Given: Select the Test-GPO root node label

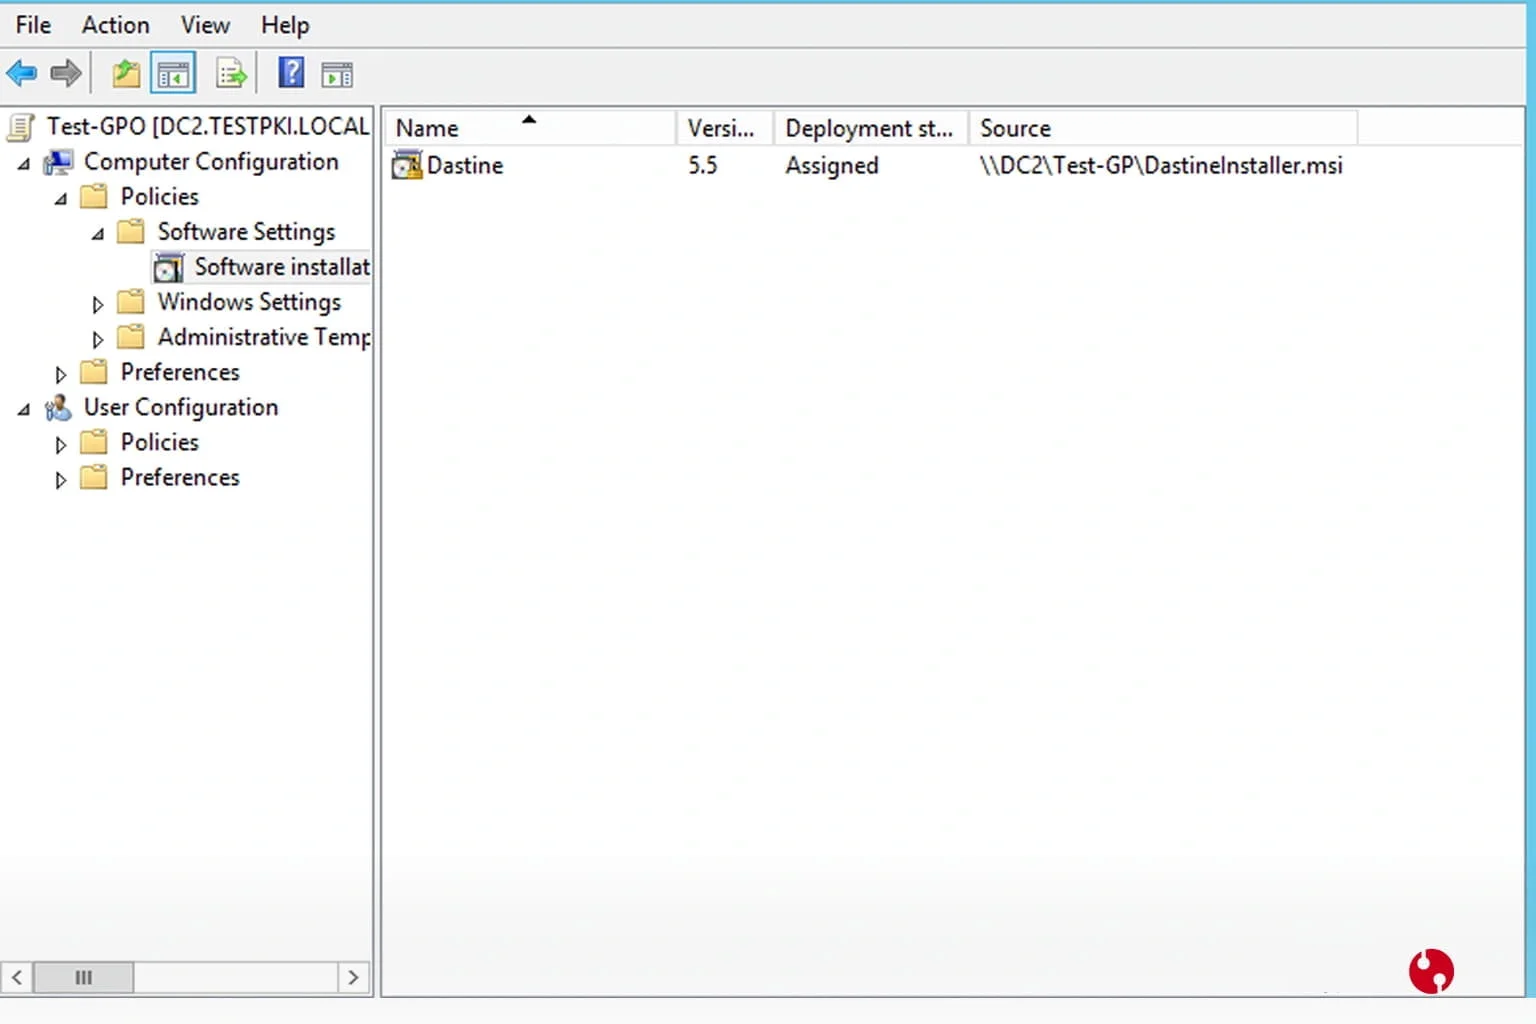Looking at the screenshot, I should click(208, 127).
